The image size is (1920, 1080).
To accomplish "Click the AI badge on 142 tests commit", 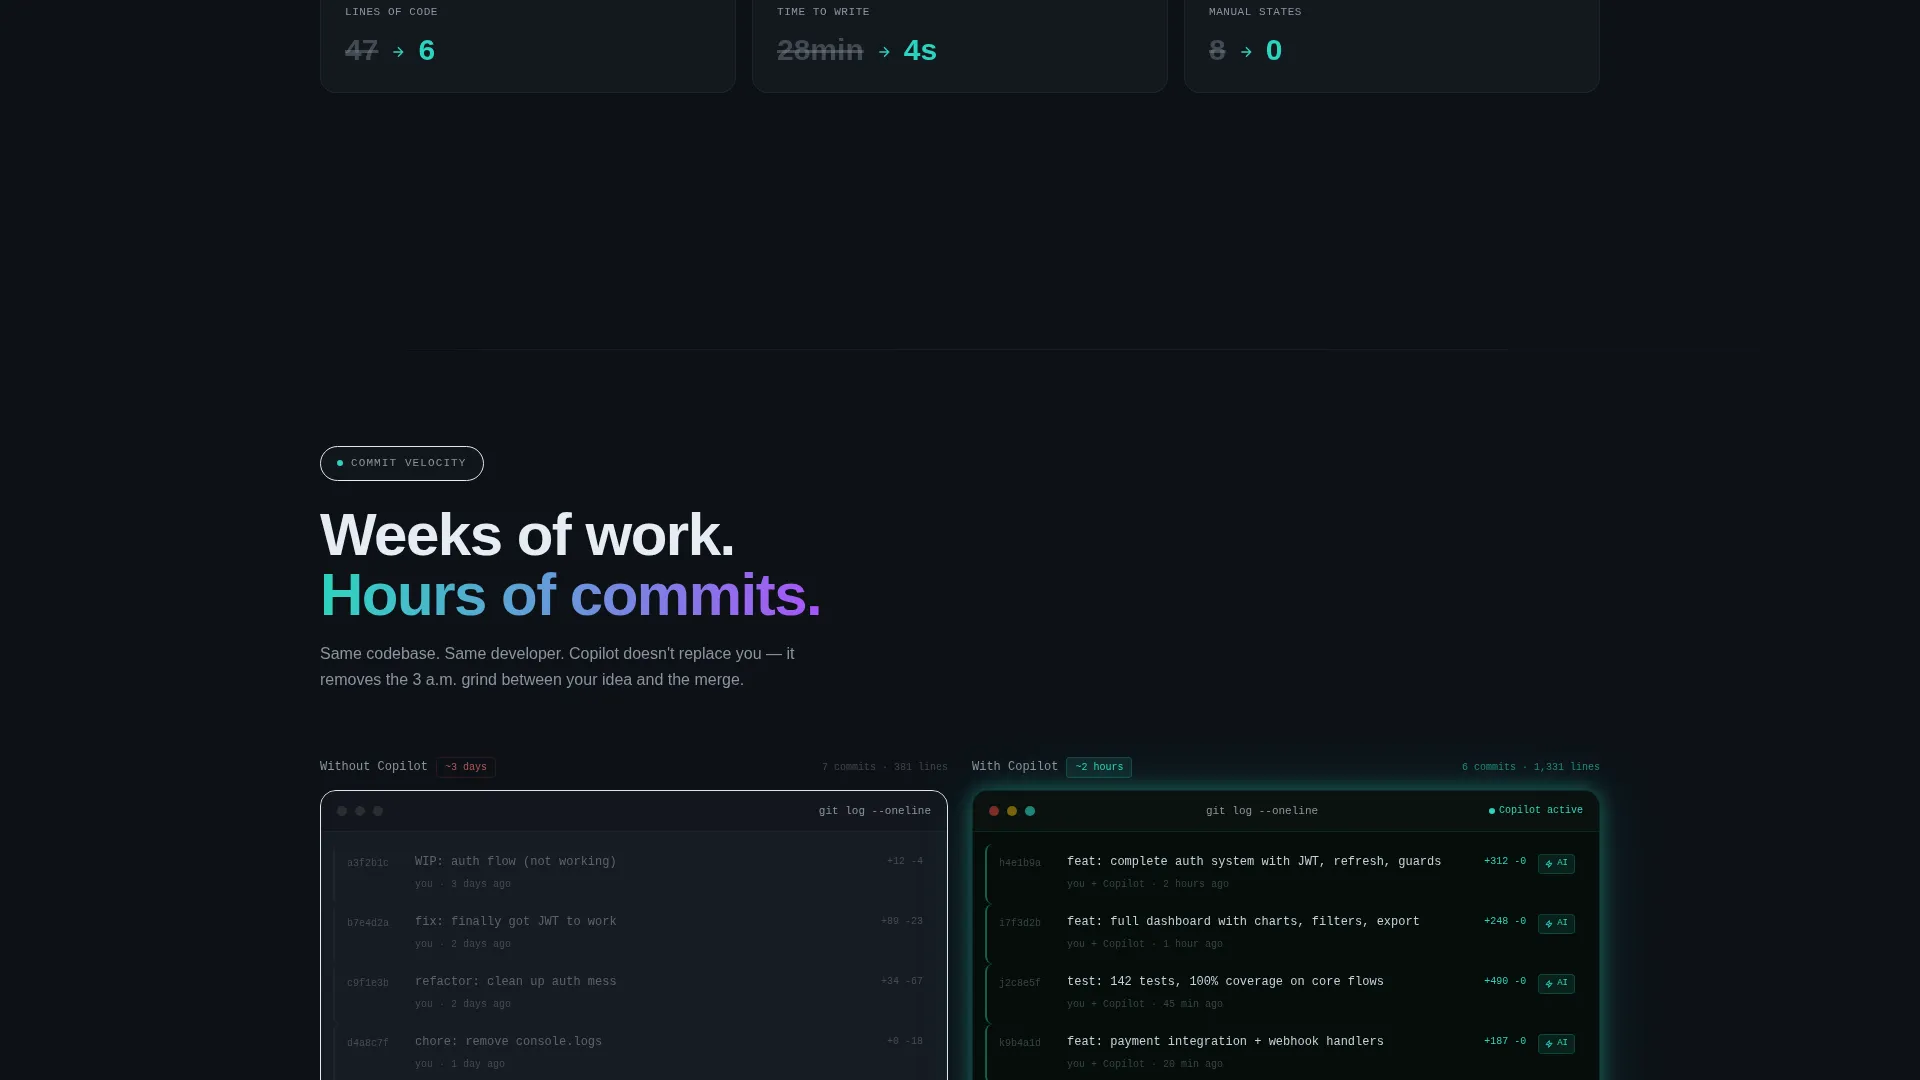I will click(1556, 983).
